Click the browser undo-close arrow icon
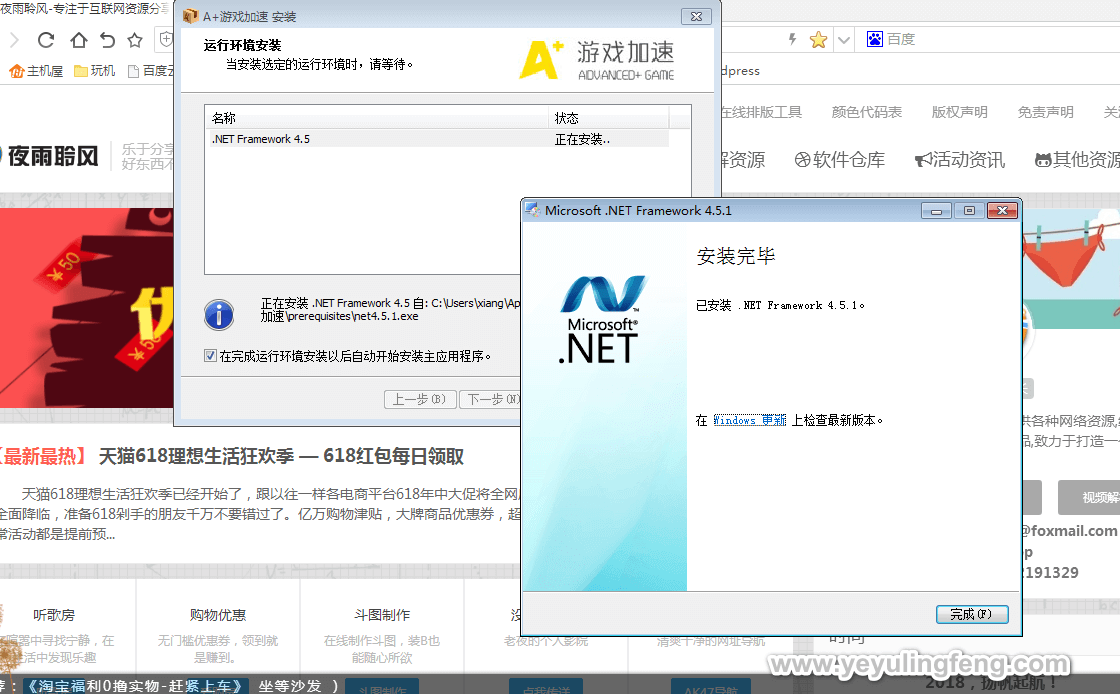1120x694 pixels. [x=107, y=40]
